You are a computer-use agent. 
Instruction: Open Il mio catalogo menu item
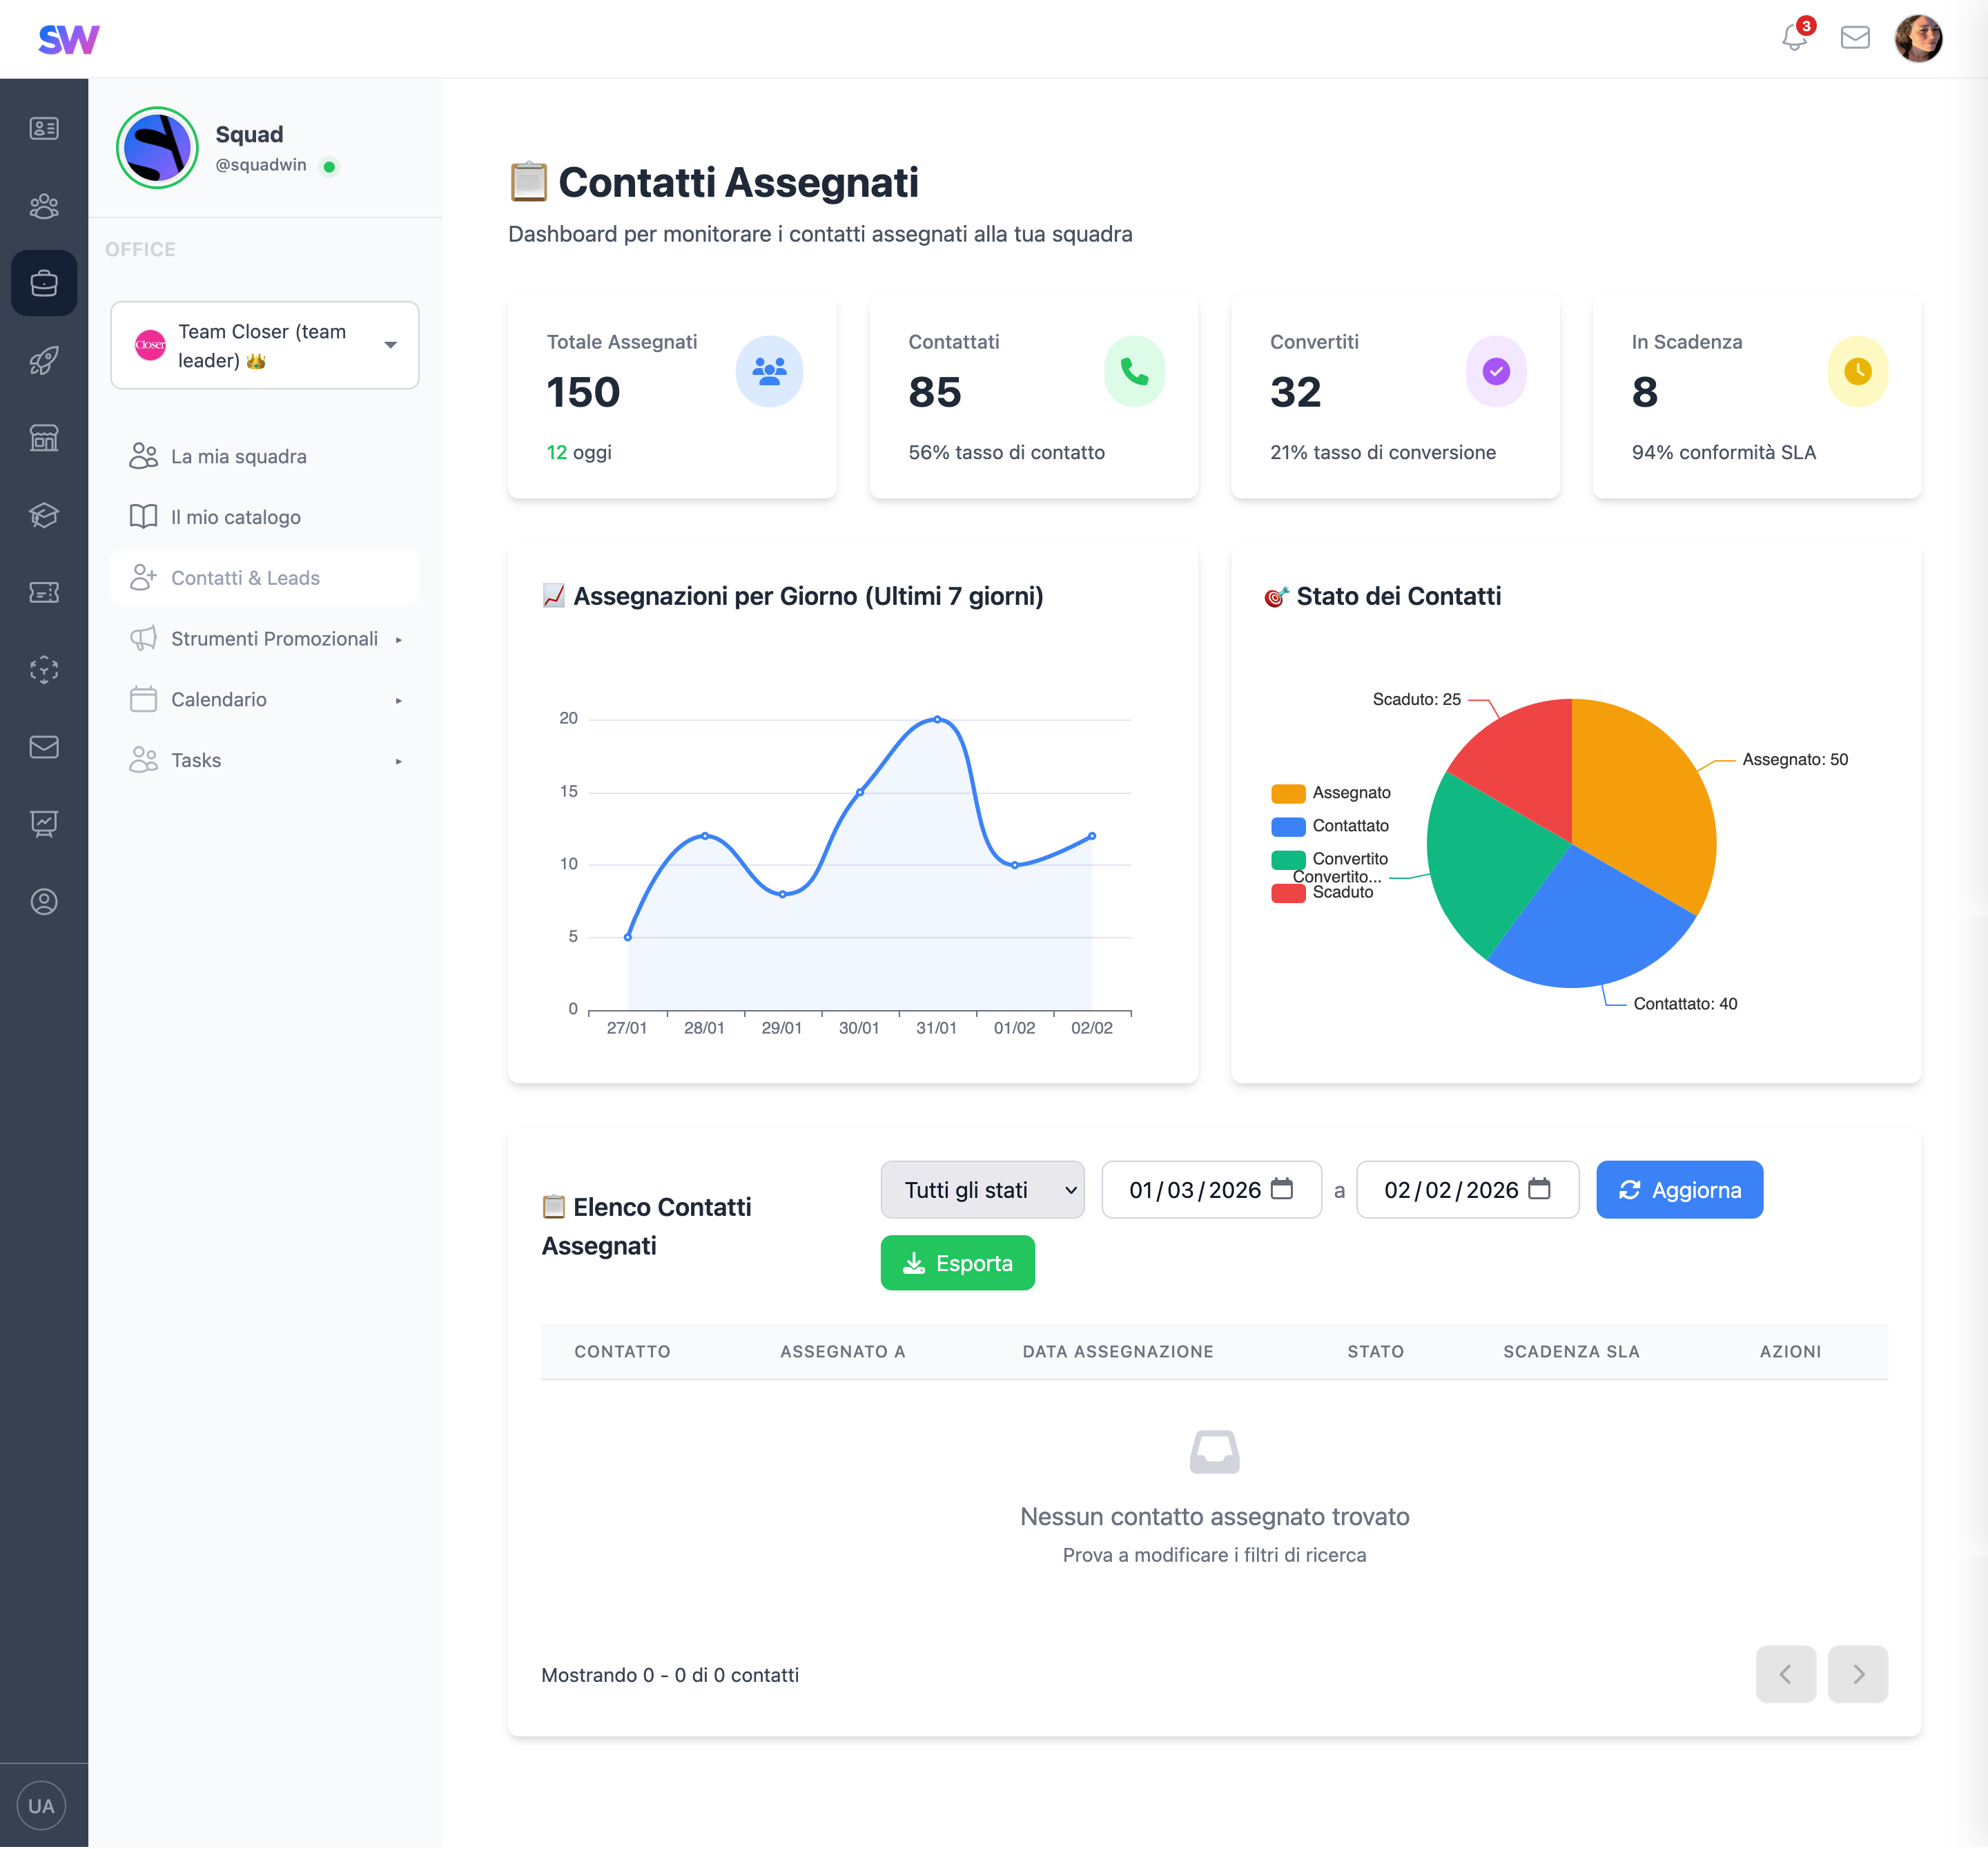(236, 517)
